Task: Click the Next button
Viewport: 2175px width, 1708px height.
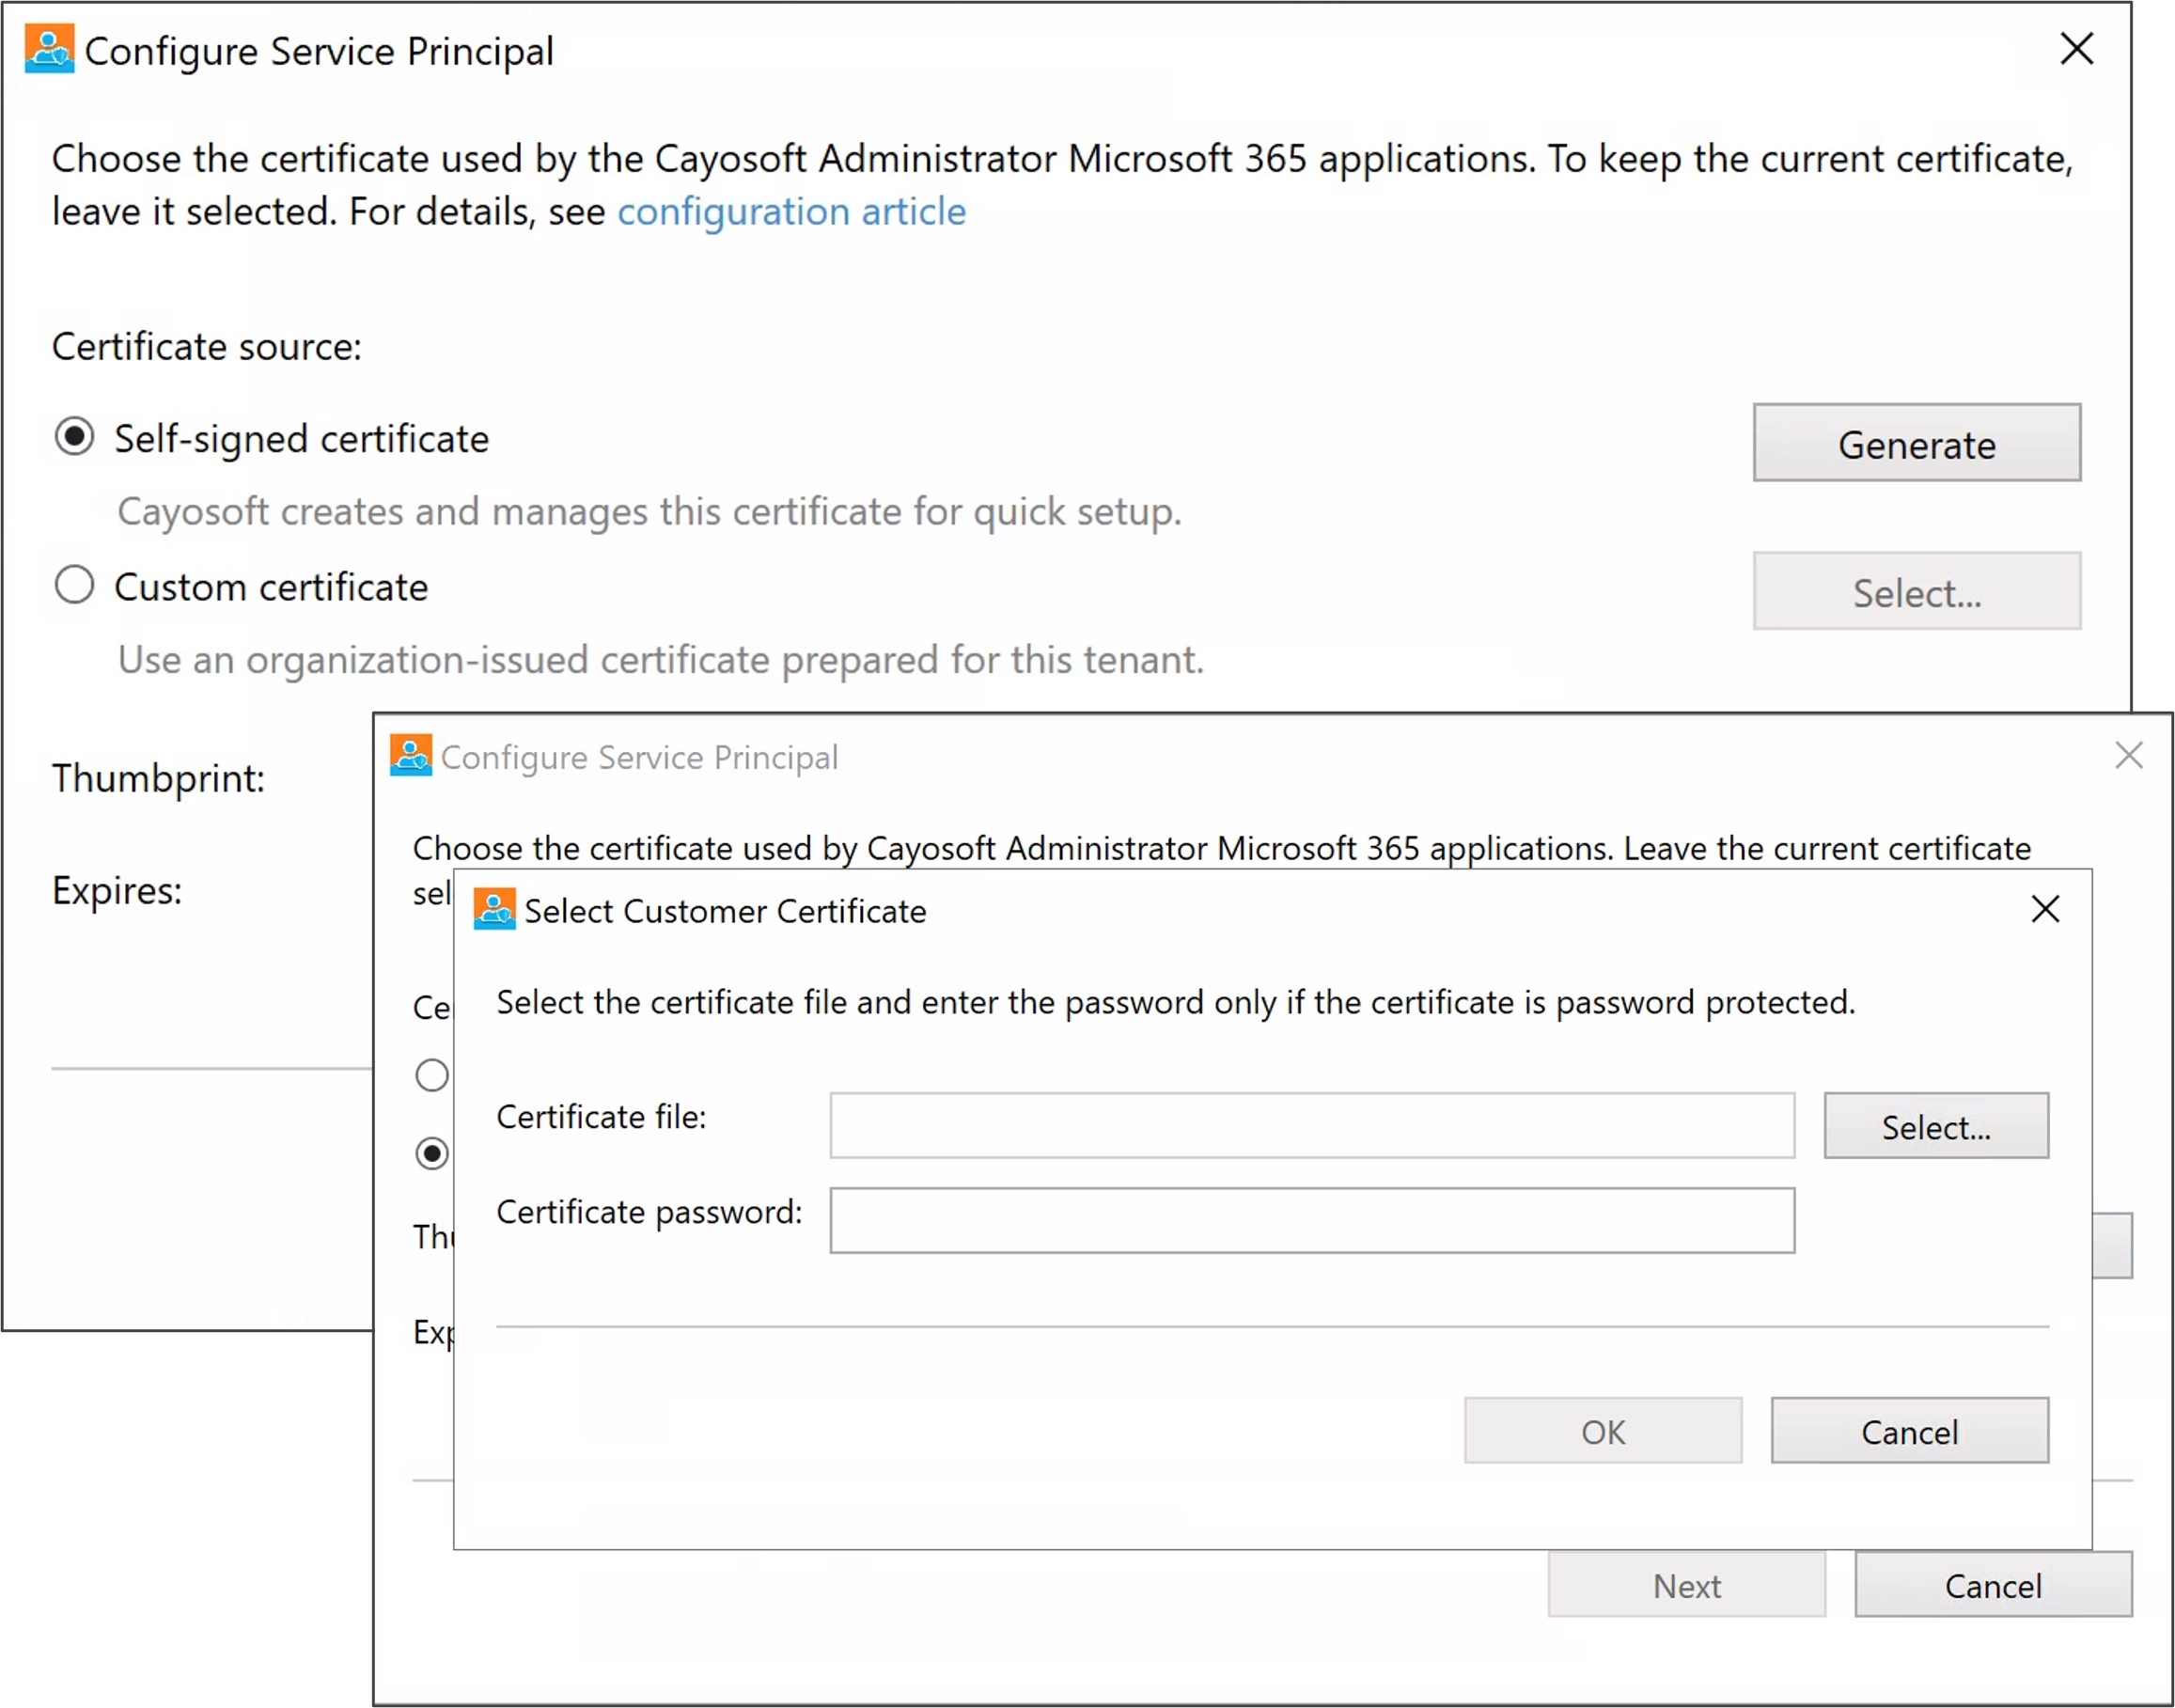Action: coord(1687,1585)
